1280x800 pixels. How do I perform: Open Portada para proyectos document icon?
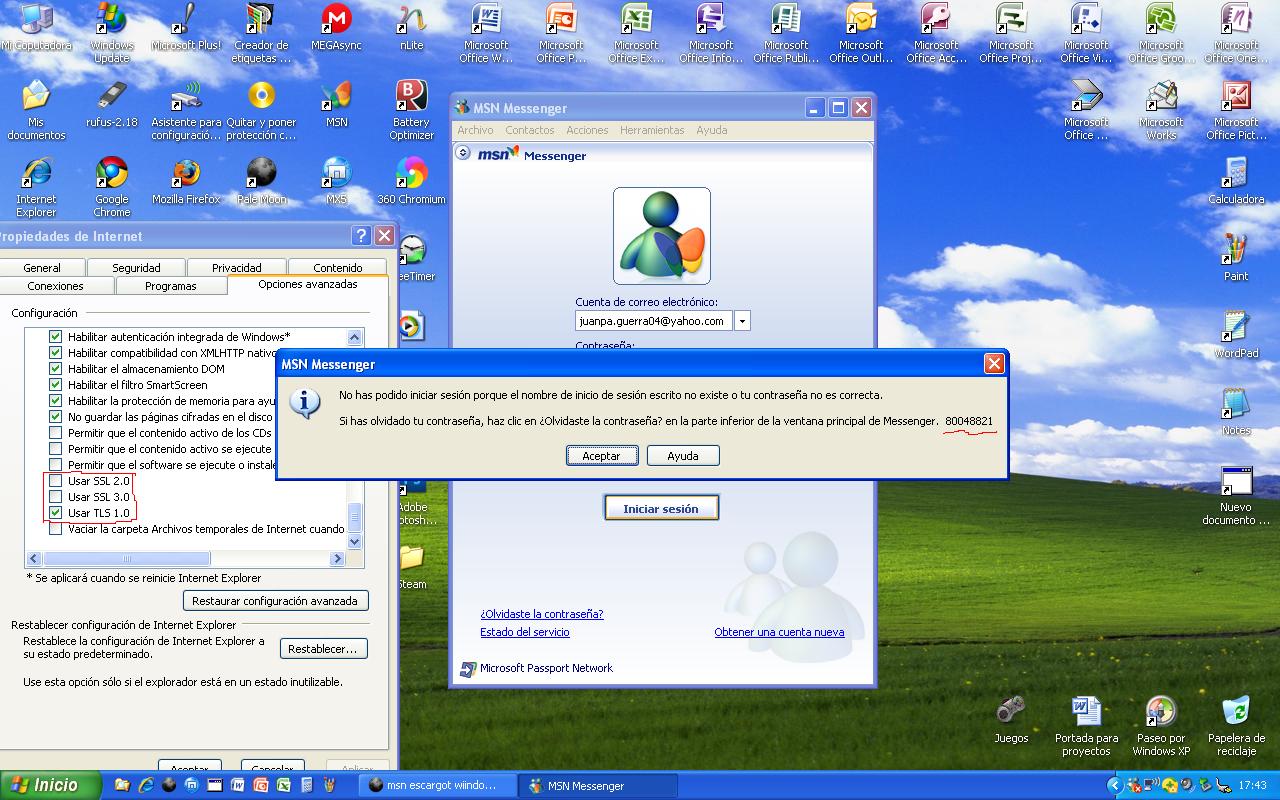point(1086,726)
